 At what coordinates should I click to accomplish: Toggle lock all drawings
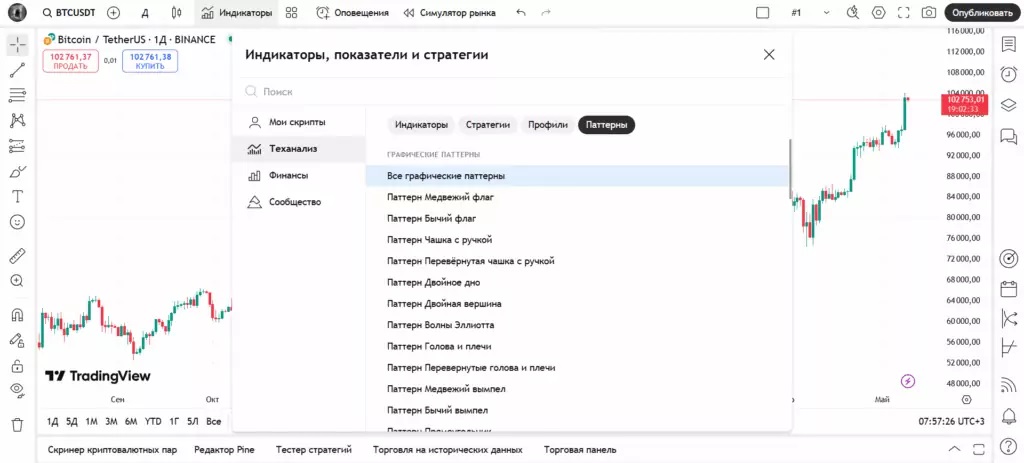point(18,366)
